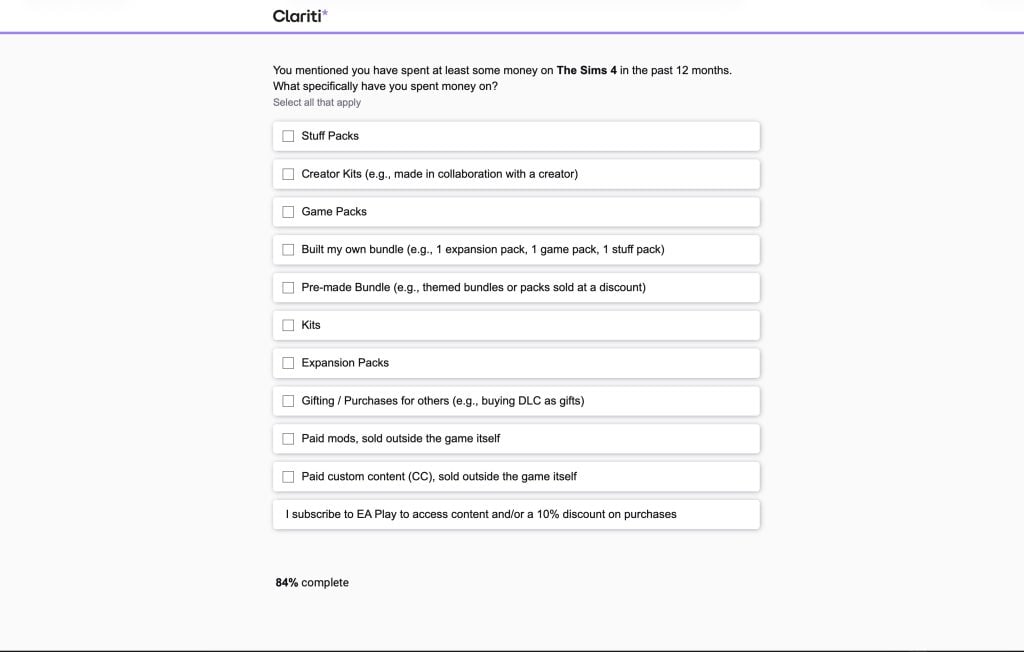Select the Paid mods option

(288, 438)
